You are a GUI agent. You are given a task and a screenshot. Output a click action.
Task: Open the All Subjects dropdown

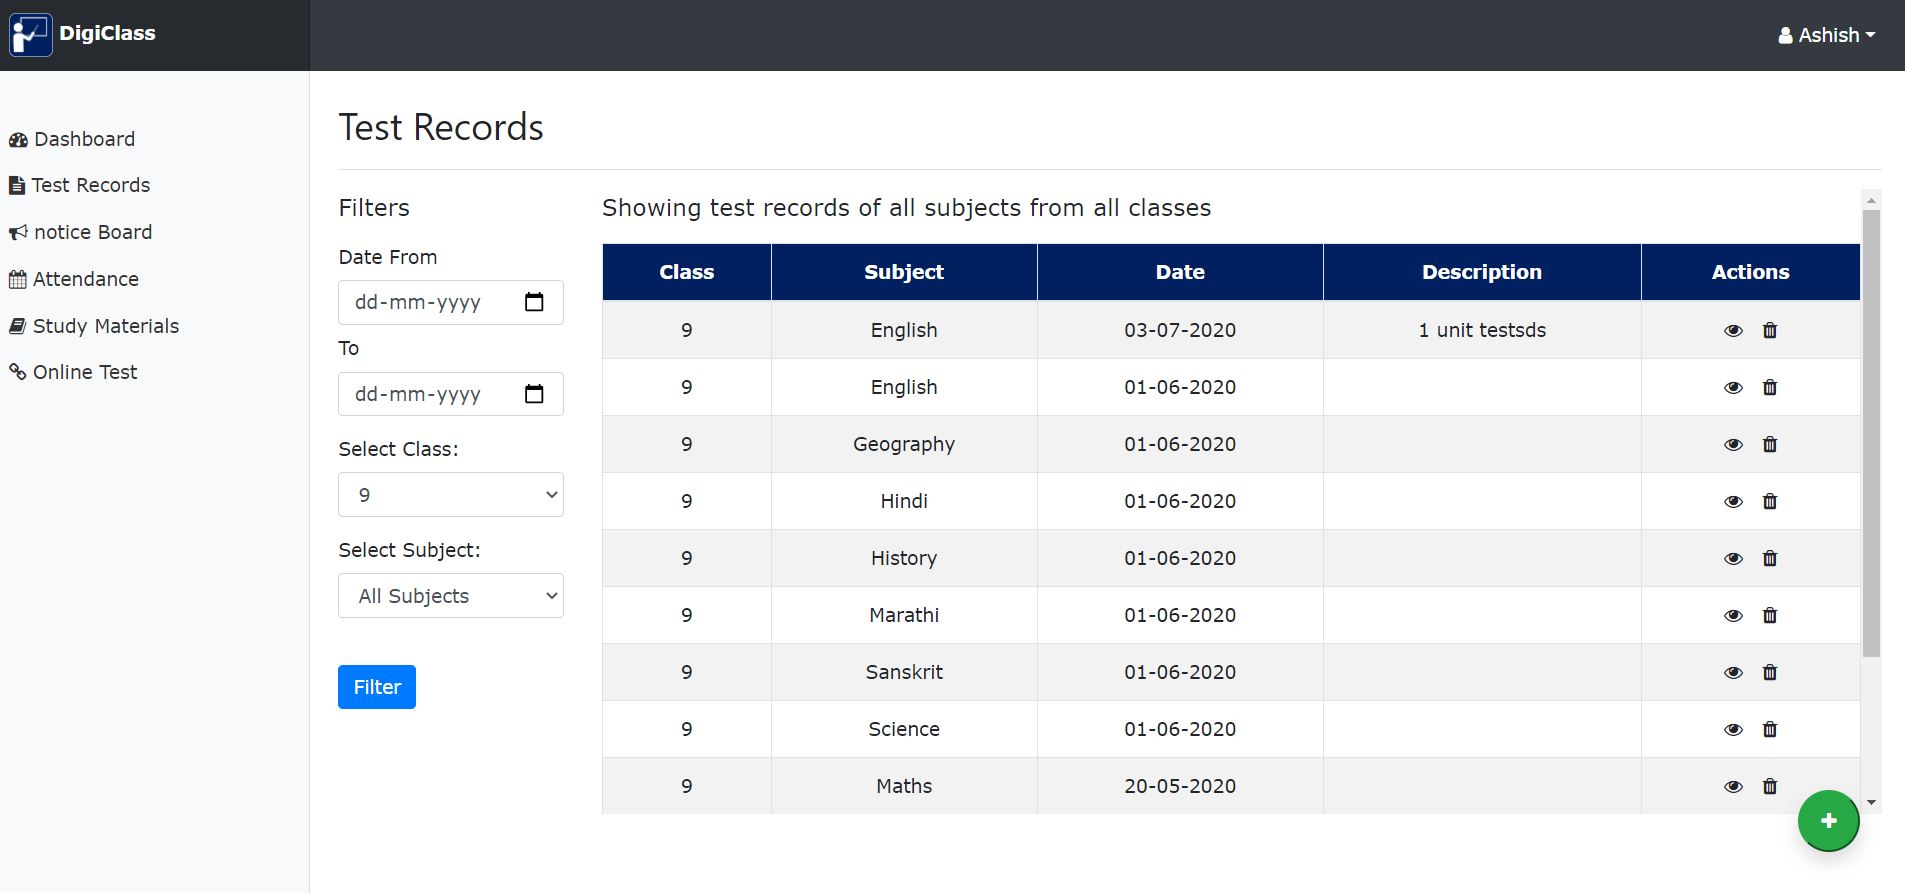pyautogui.click(x=451, y=596)
